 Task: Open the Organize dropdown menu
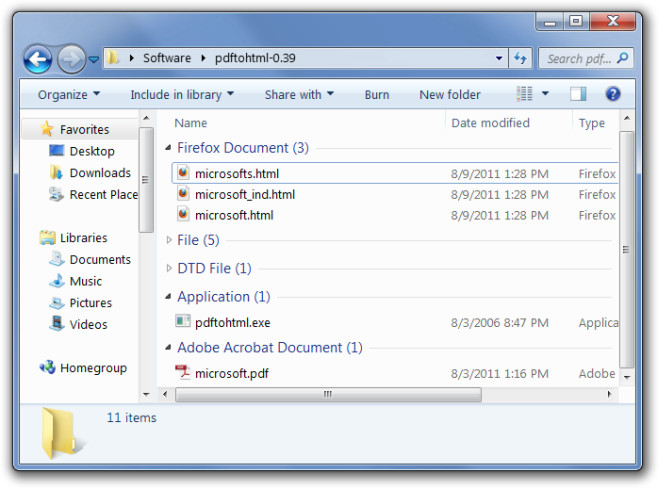tap(68, 95)
